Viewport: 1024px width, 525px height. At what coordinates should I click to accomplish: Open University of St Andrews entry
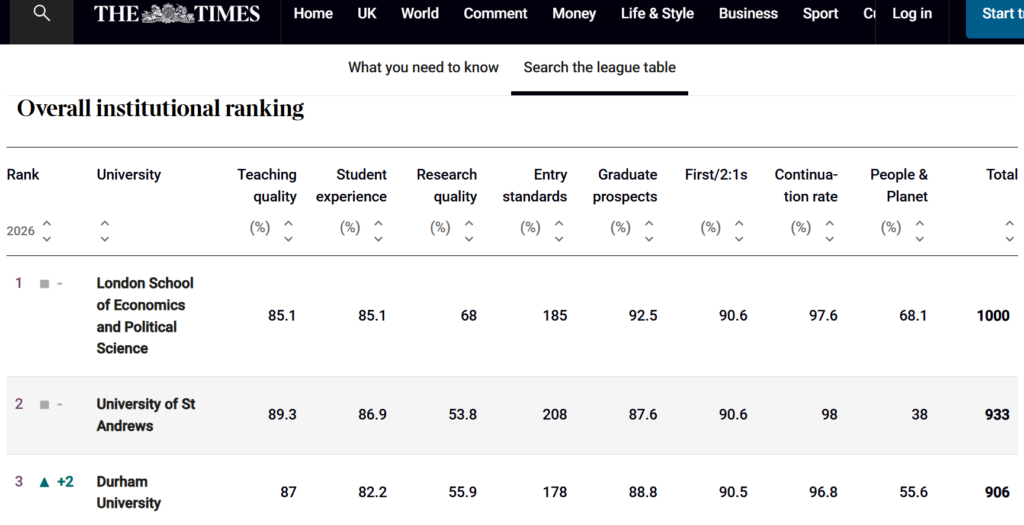(x=145, y=414)
